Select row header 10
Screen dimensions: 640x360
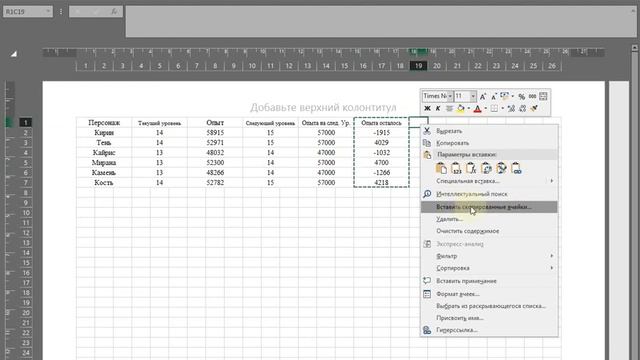[x=26, y=213]
